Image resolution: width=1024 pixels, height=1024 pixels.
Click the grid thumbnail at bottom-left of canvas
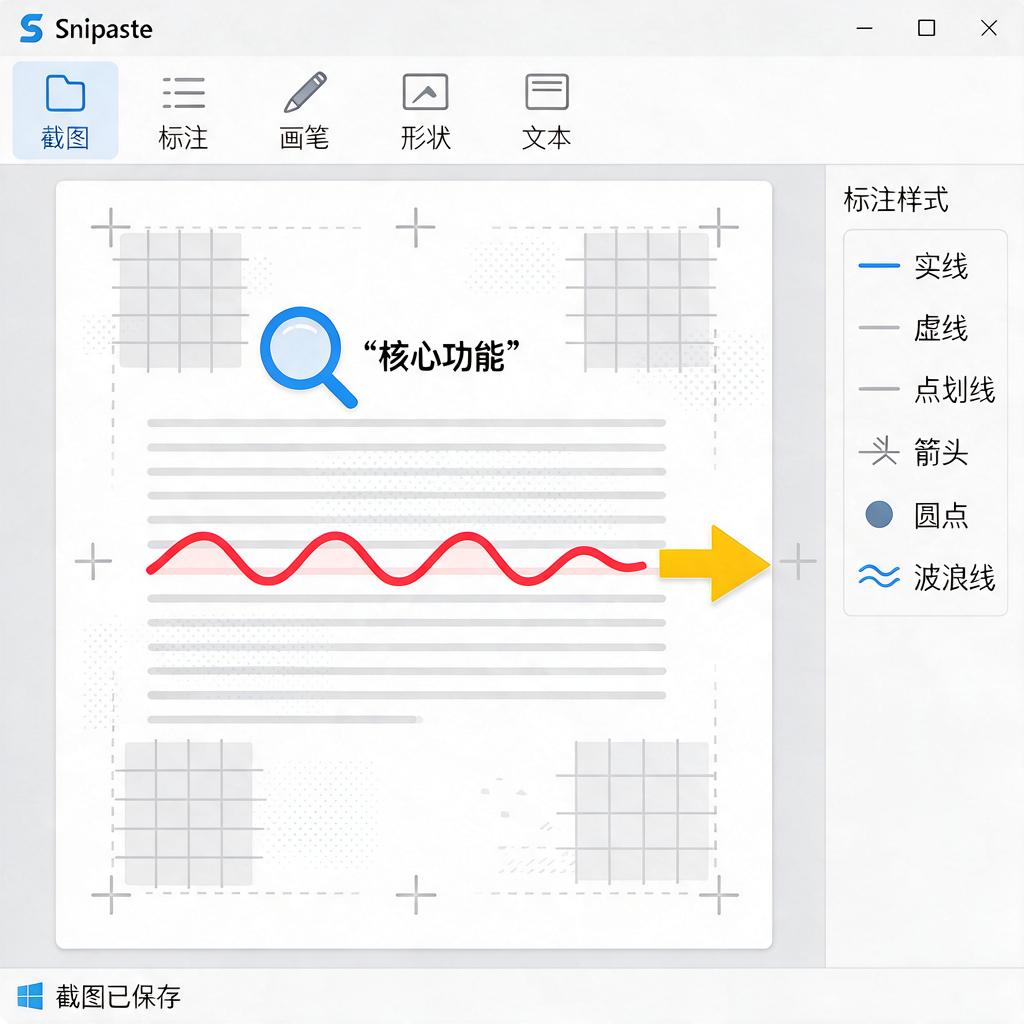(189, 813)
